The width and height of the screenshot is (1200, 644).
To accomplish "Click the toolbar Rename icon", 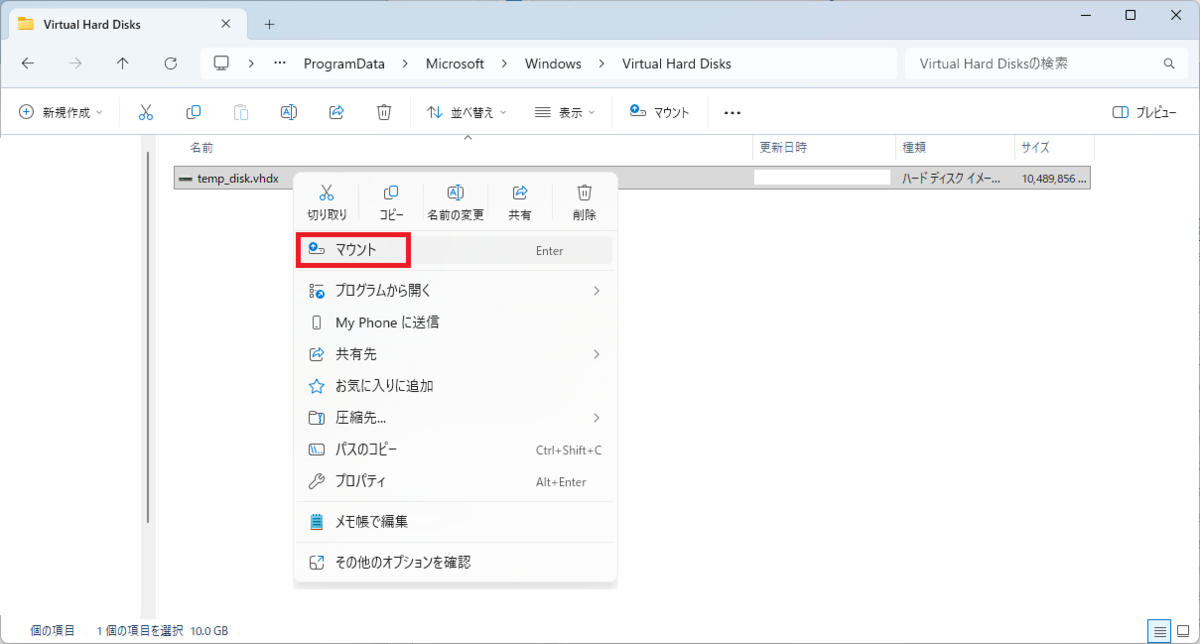I will [x=288, y=112].
